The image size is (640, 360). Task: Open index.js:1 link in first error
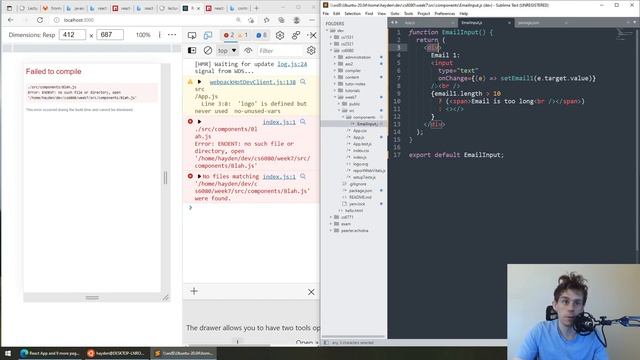coord(279,122)
